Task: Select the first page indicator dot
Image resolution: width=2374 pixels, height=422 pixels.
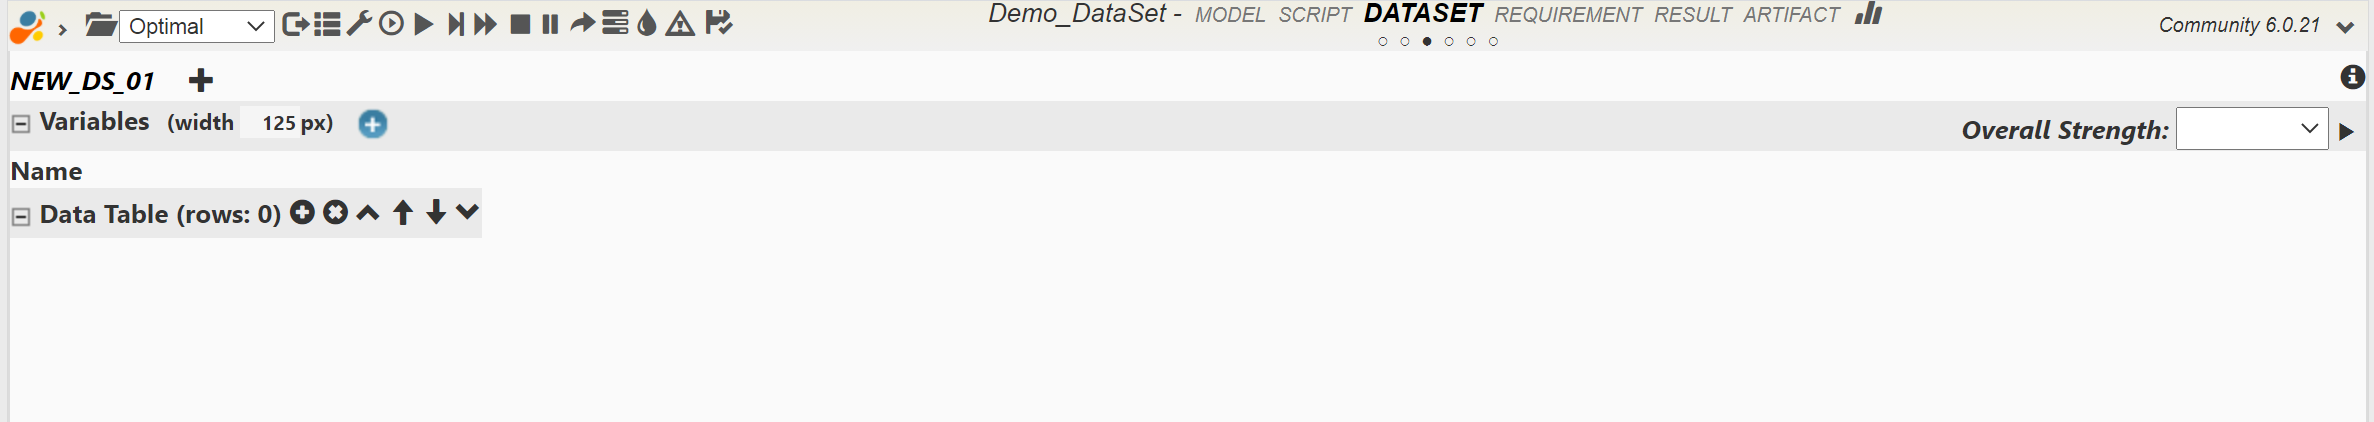Action: tap(1383, 42)
